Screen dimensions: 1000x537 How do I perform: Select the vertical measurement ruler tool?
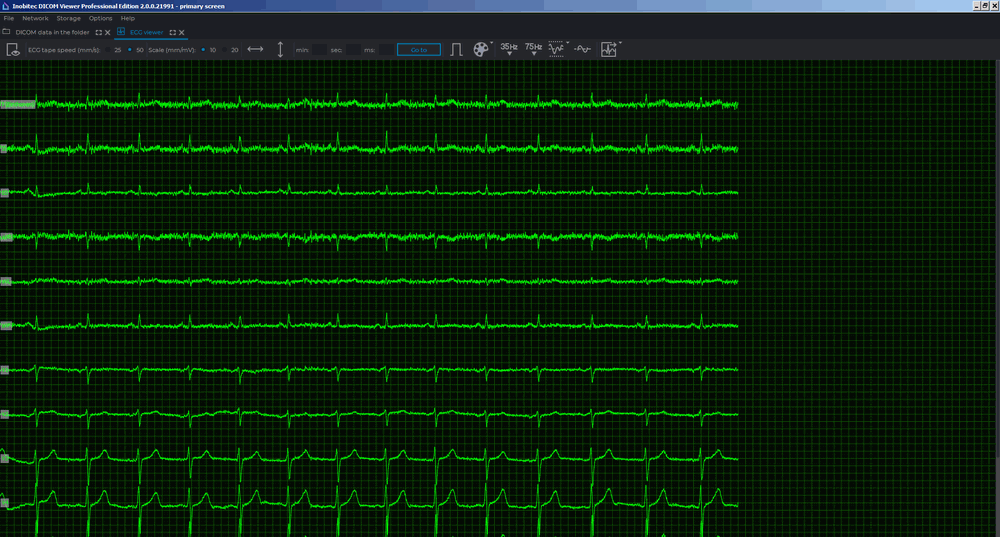point(280,50)
